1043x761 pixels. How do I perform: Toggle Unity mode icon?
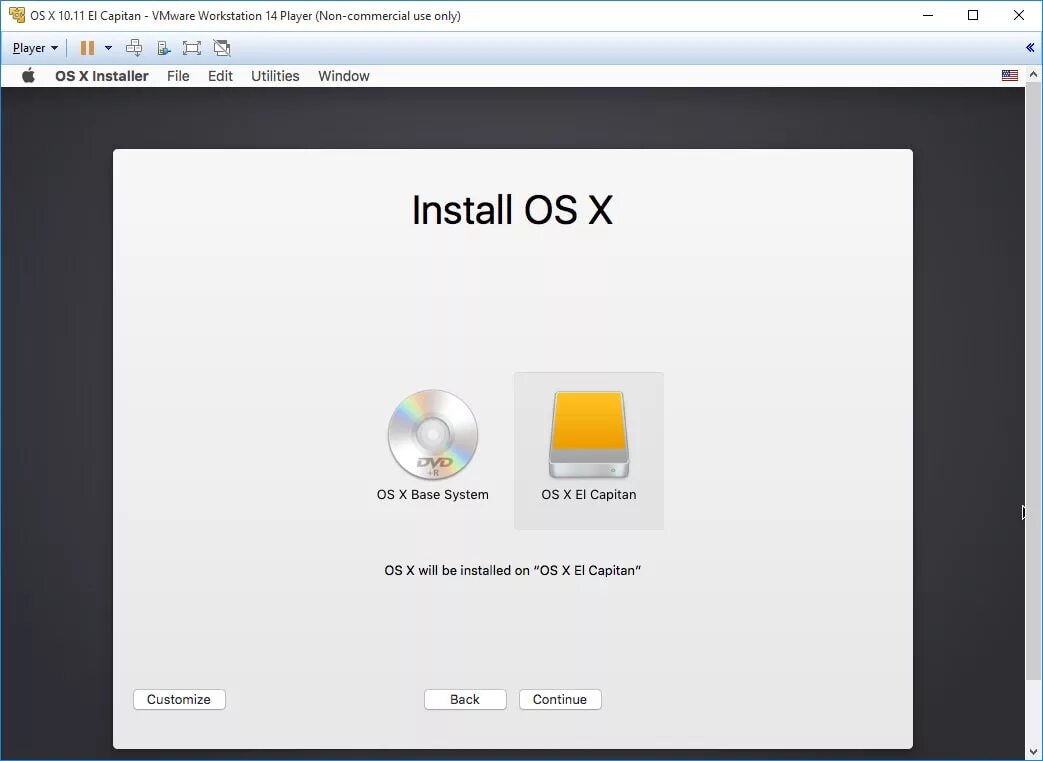coord(222,48)
